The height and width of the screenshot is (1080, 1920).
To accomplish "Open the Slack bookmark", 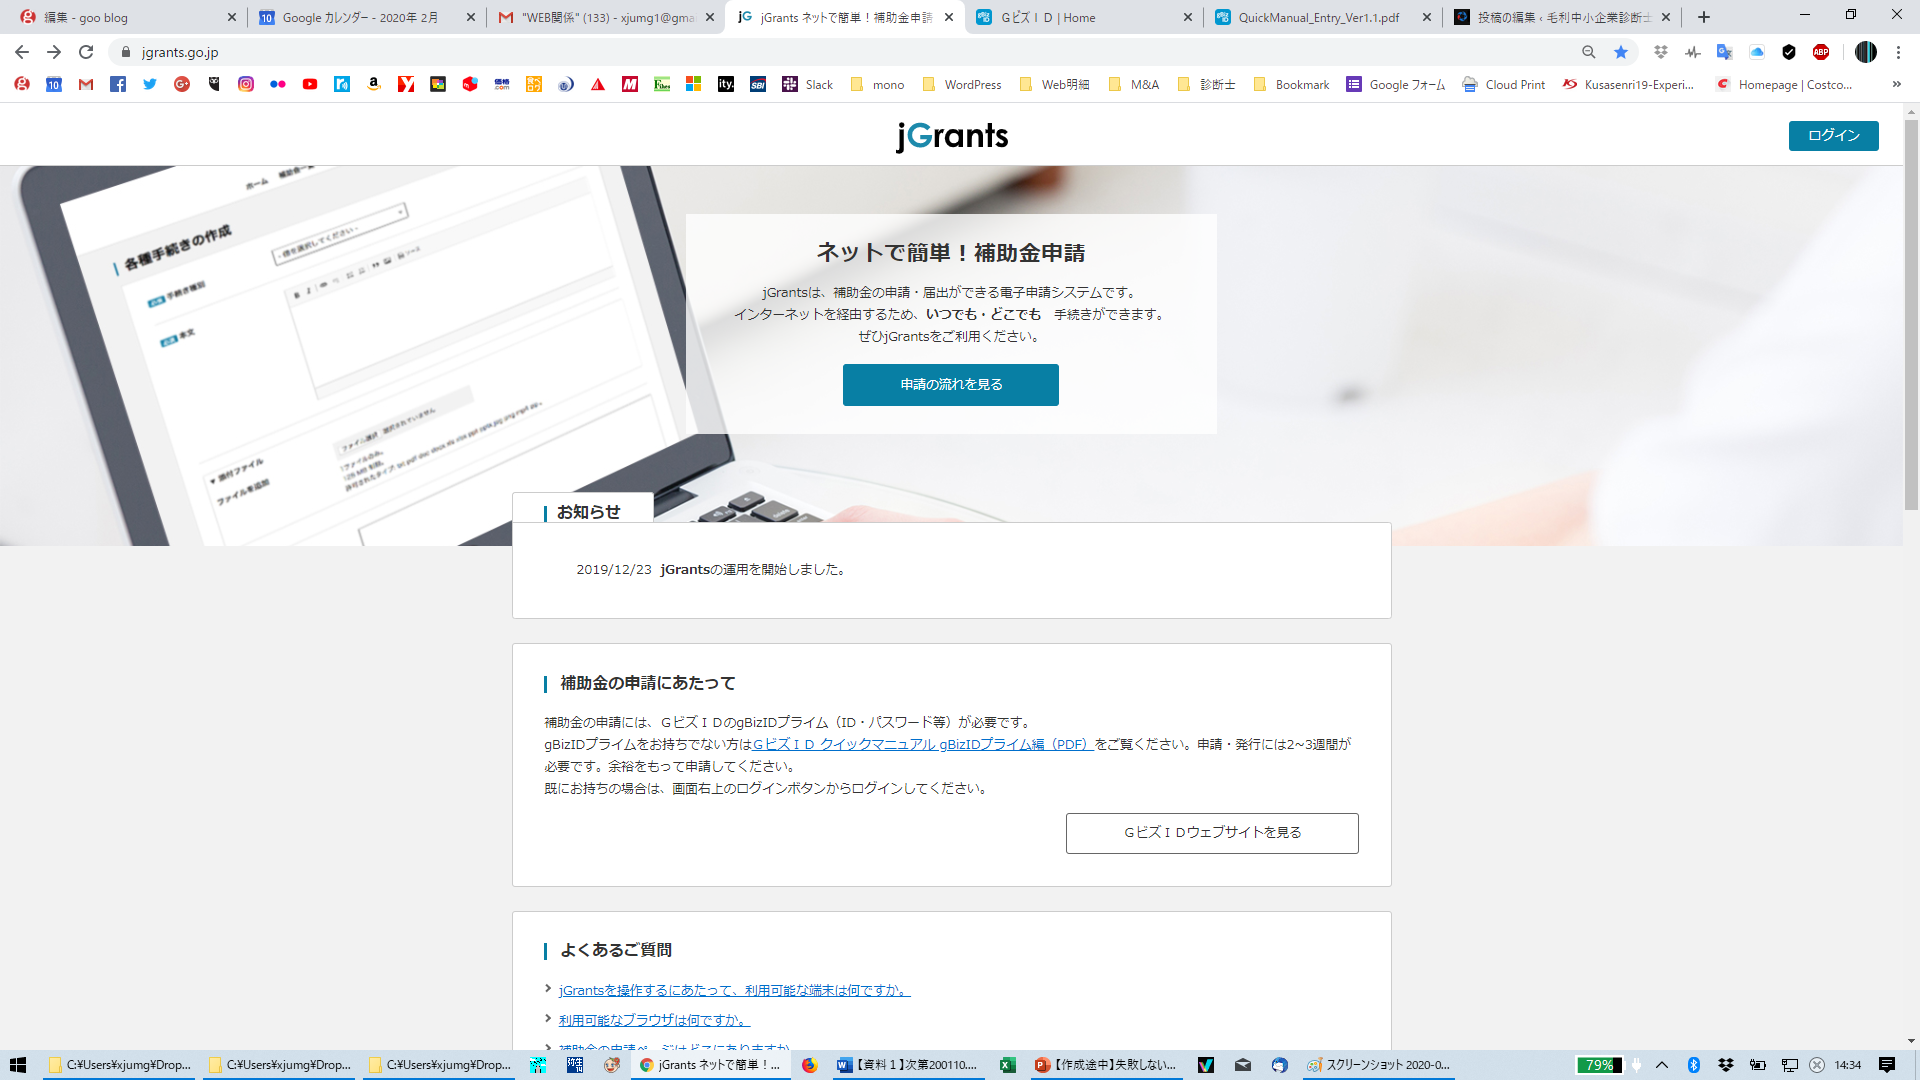I will 808,85.
